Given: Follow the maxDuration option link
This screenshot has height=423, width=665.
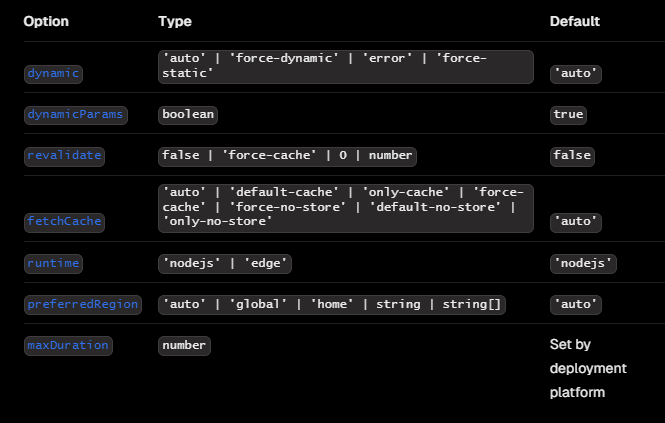Looking at the screenshot, I should click(68, 346).
